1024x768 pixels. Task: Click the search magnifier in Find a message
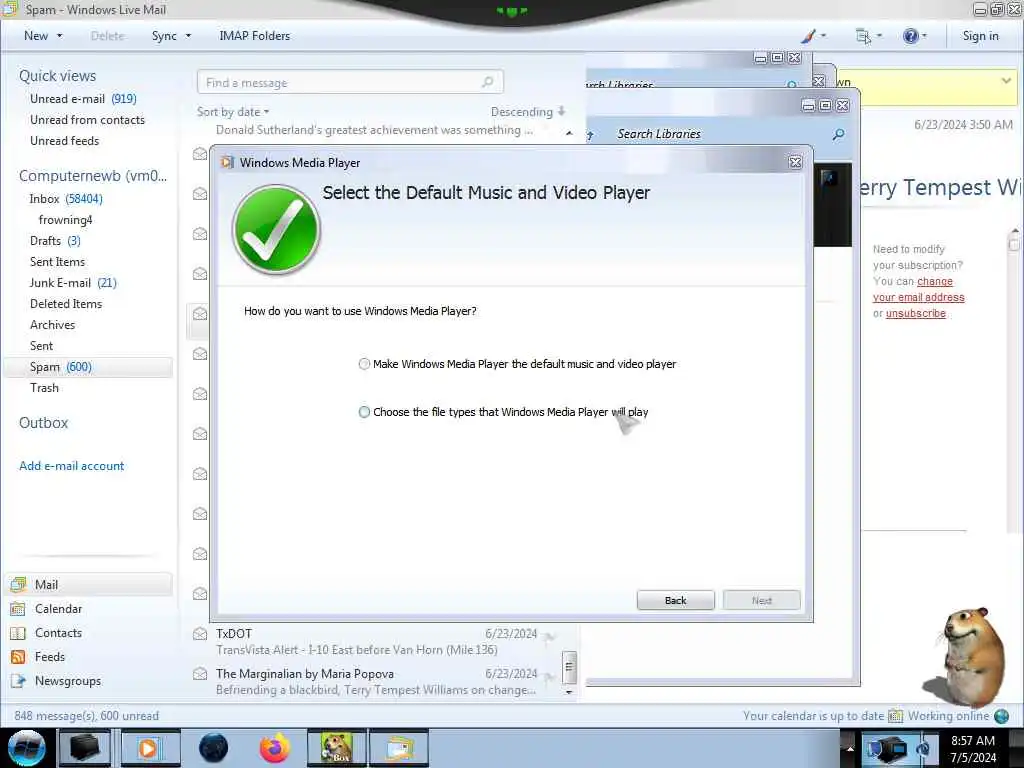click(487, 82)
